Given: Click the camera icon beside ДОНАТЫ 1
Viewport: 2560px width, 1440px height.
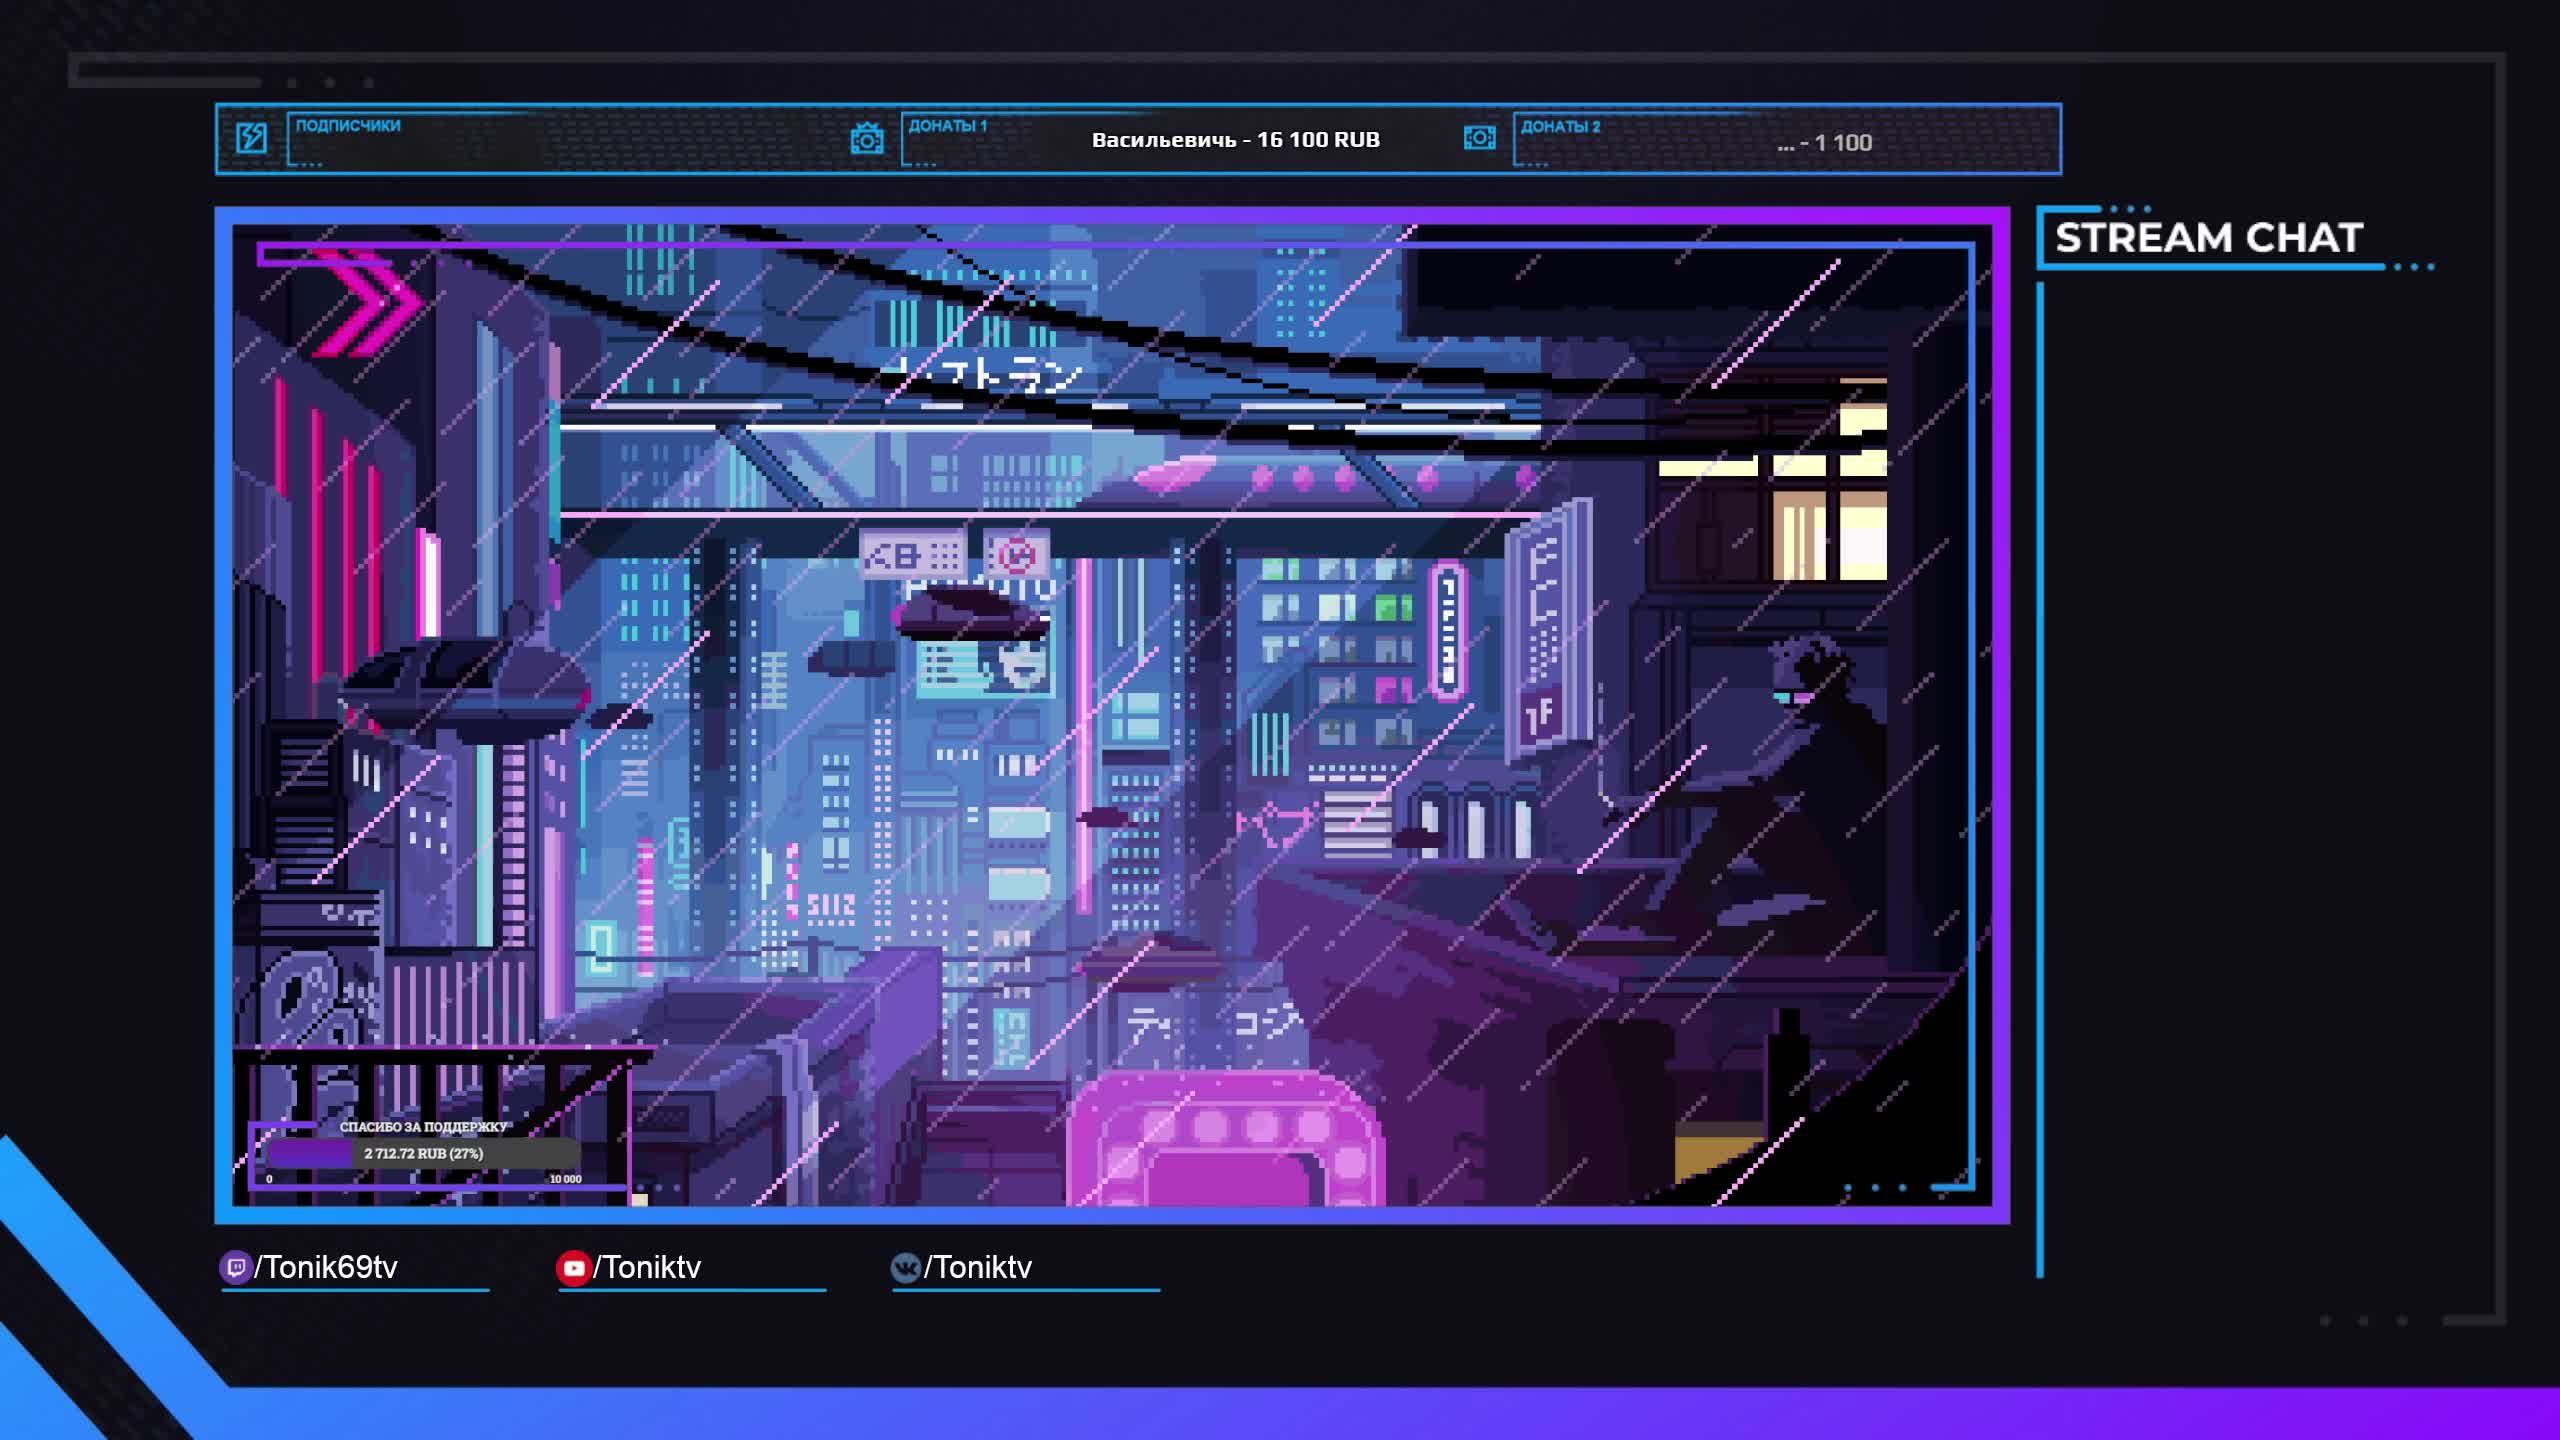Looking at the screenshot, I should [866, 138].
